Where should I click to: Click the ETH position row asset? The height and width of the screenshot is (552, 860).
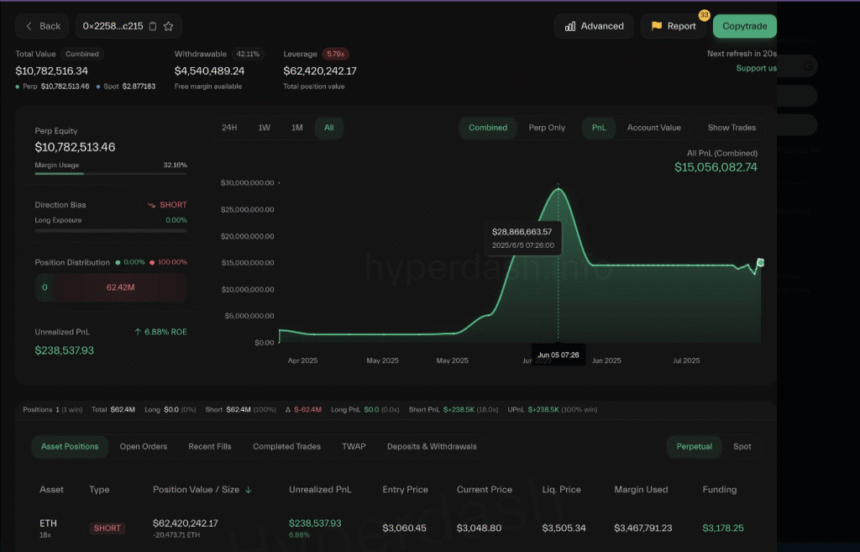coord(48,523)
